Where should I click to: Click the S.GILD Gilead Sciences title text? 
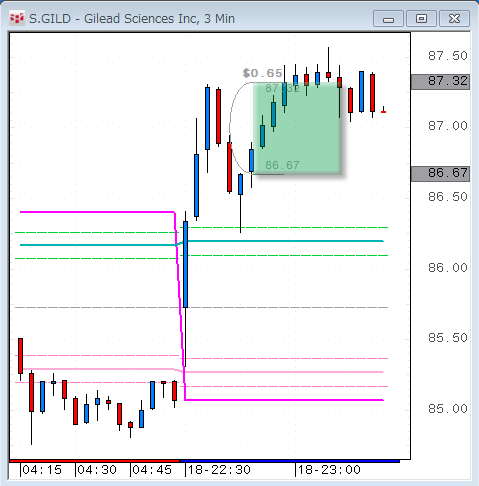tap(132, 19)
